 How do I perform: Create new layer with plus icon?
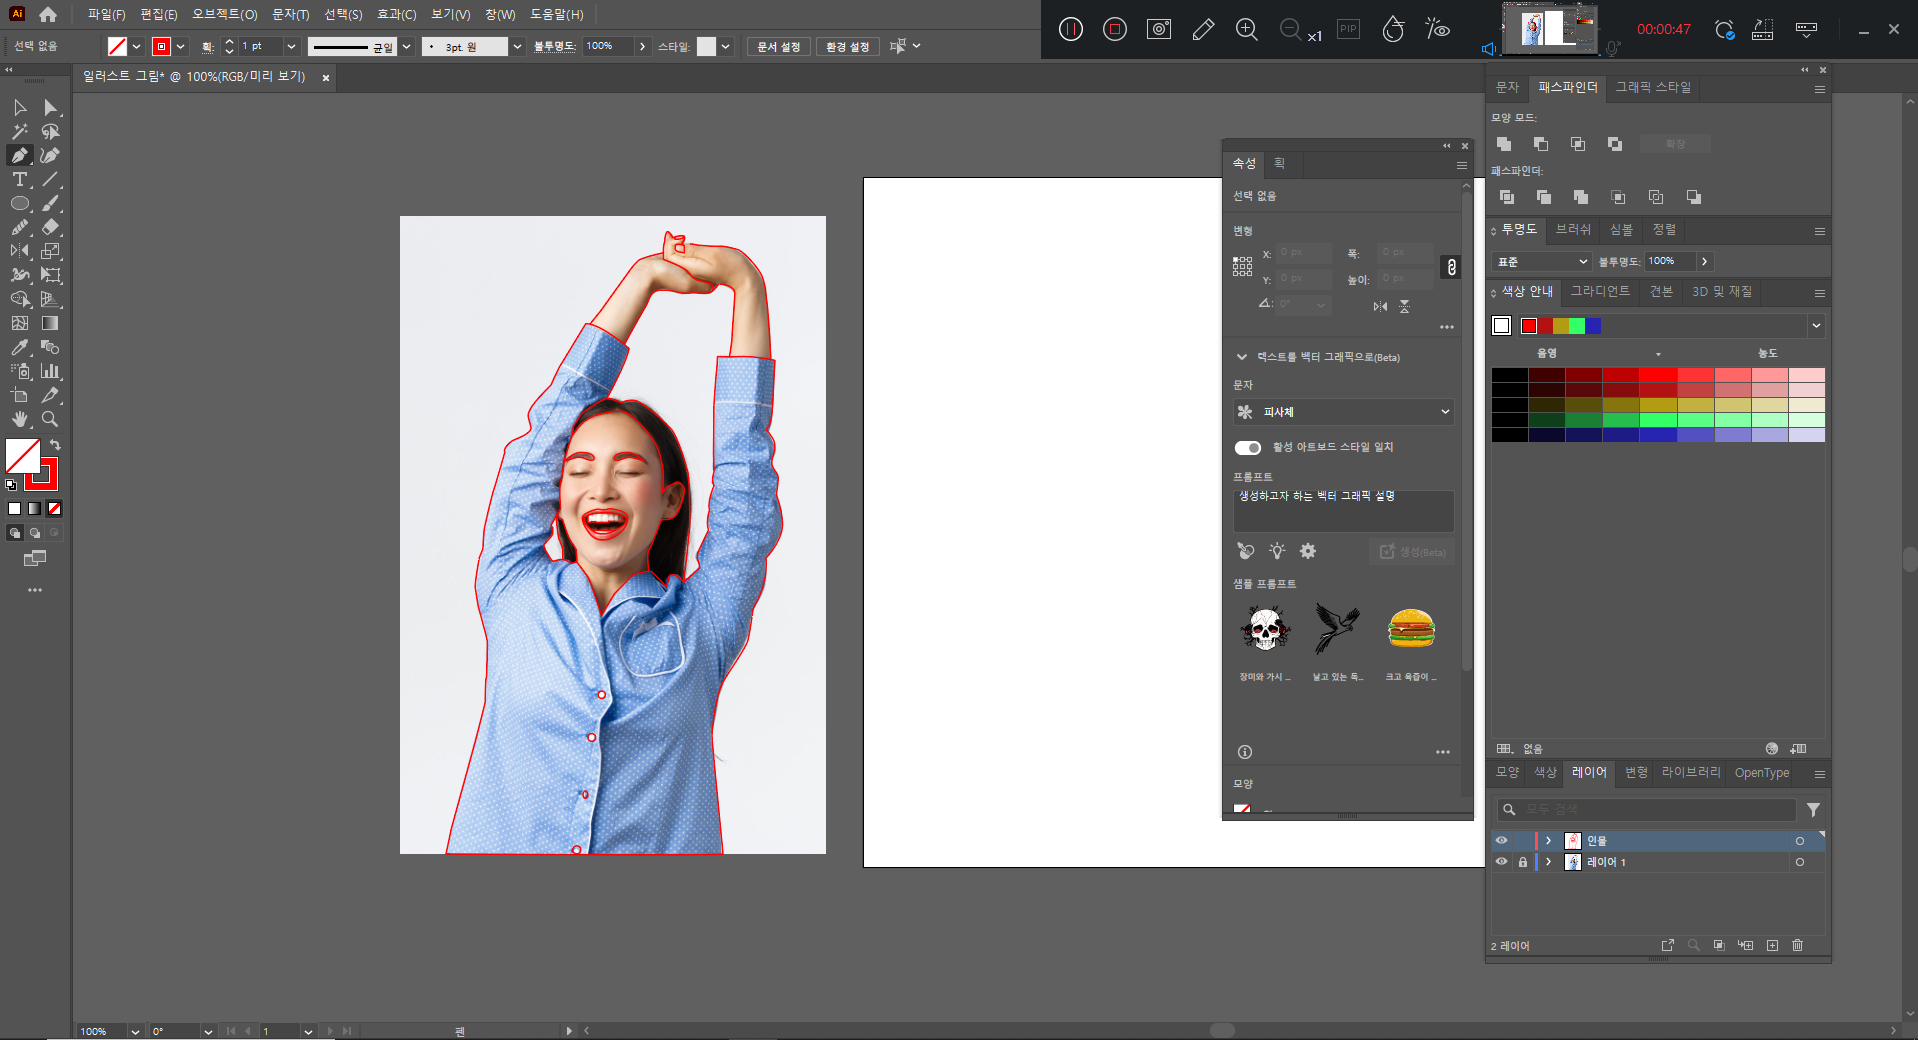(x=1772, y=945)
